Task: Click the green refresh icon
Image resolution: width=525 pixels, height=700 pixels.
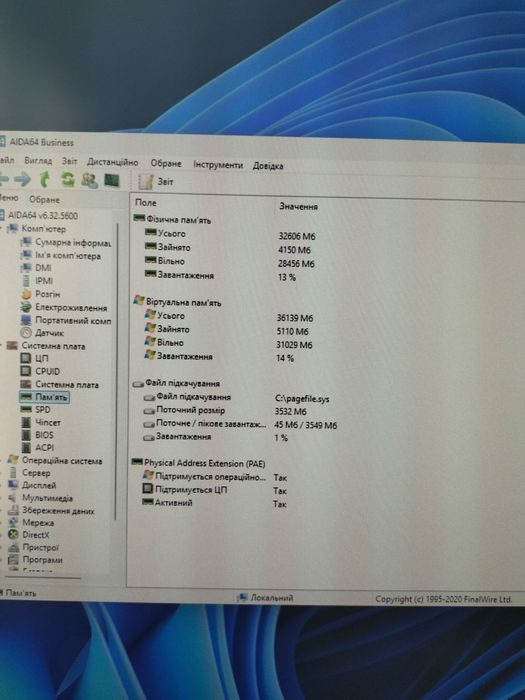Action: pos(67,179)
